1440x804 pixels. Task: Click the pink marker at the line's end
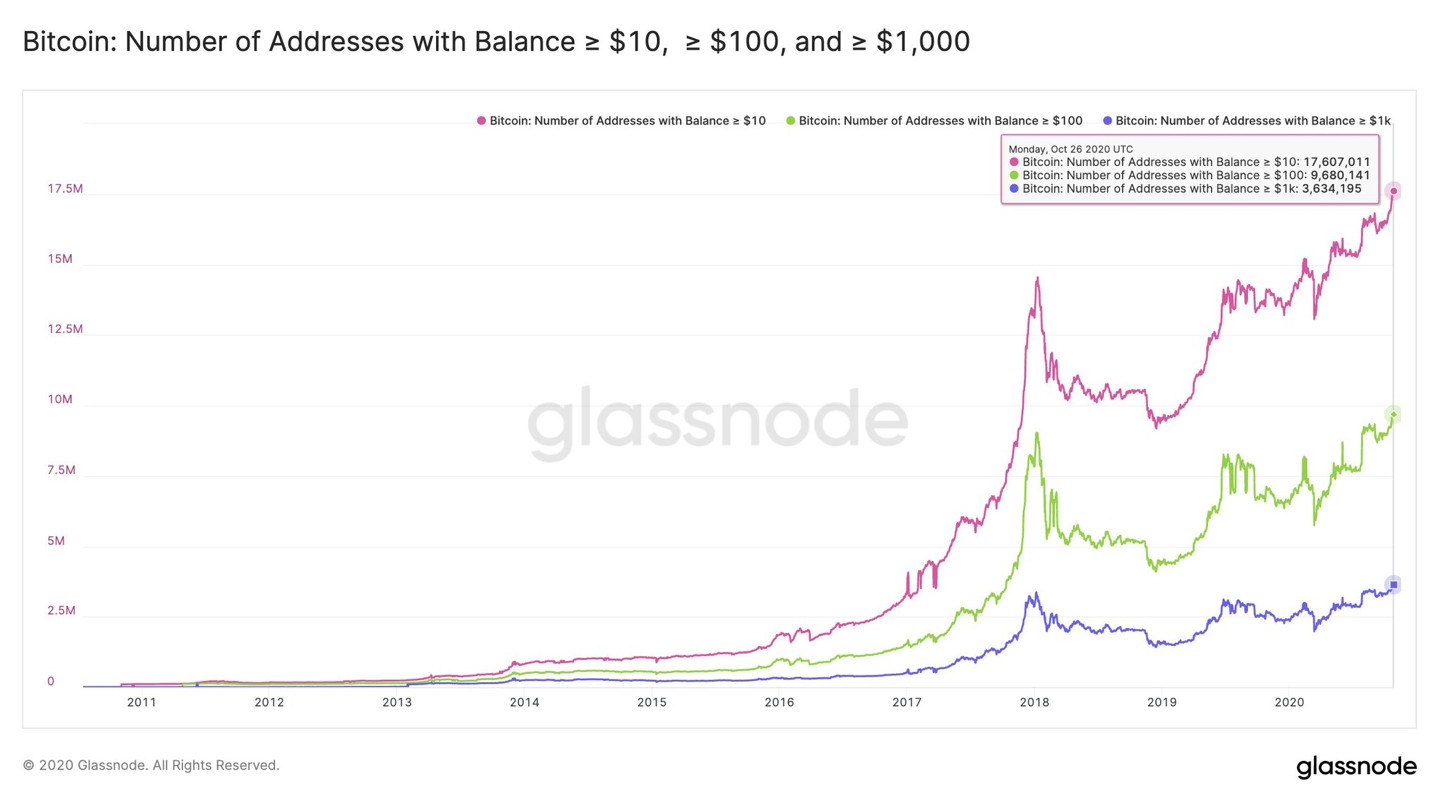[1393, 191]
